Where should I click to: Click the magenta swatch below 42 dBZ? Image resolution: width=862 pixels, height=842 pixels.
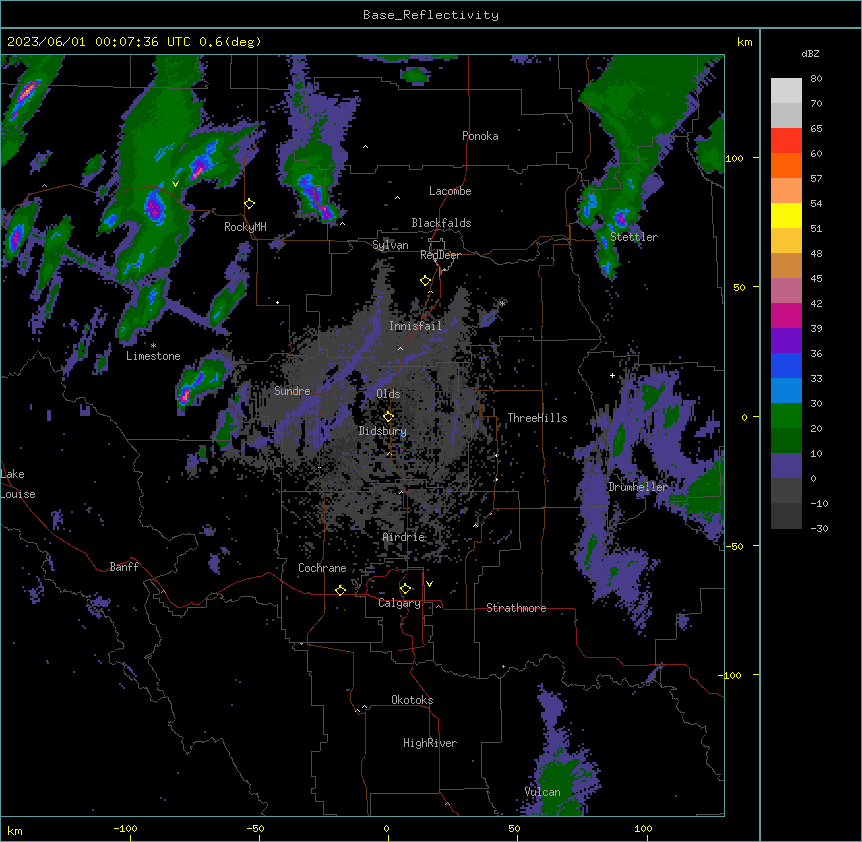point(786,315)
